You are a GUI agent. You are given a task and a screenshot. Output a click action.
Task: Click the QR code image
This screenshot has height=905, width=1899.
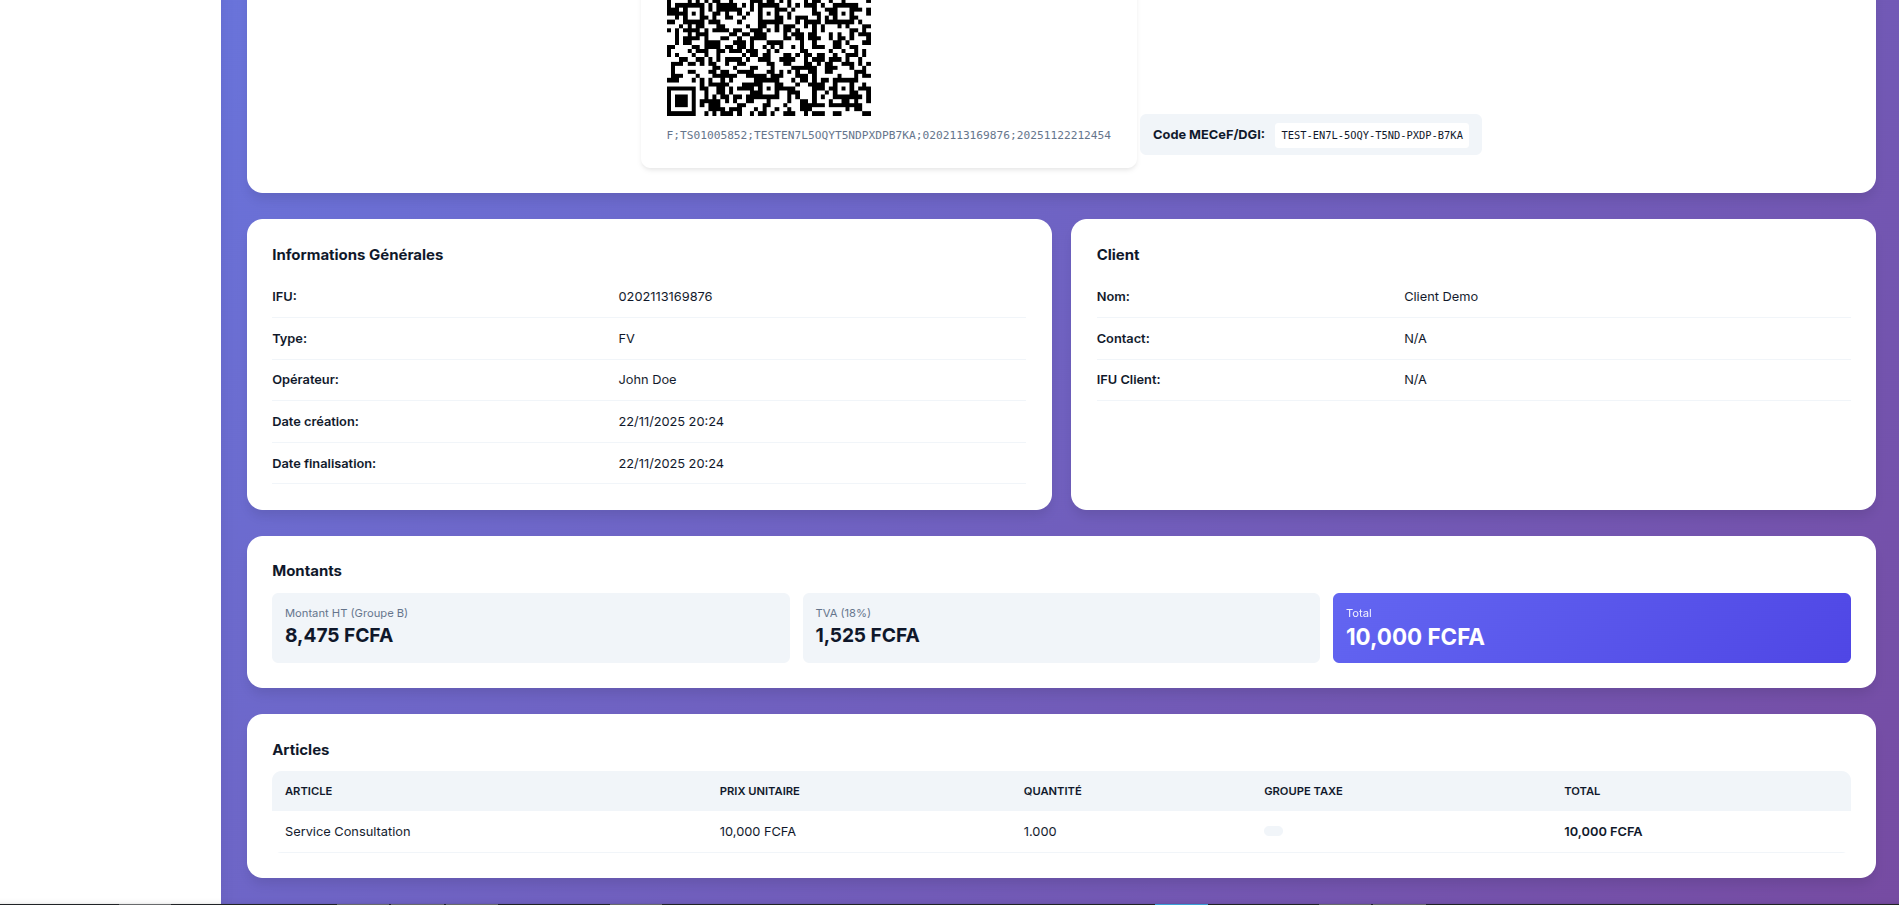768,56
